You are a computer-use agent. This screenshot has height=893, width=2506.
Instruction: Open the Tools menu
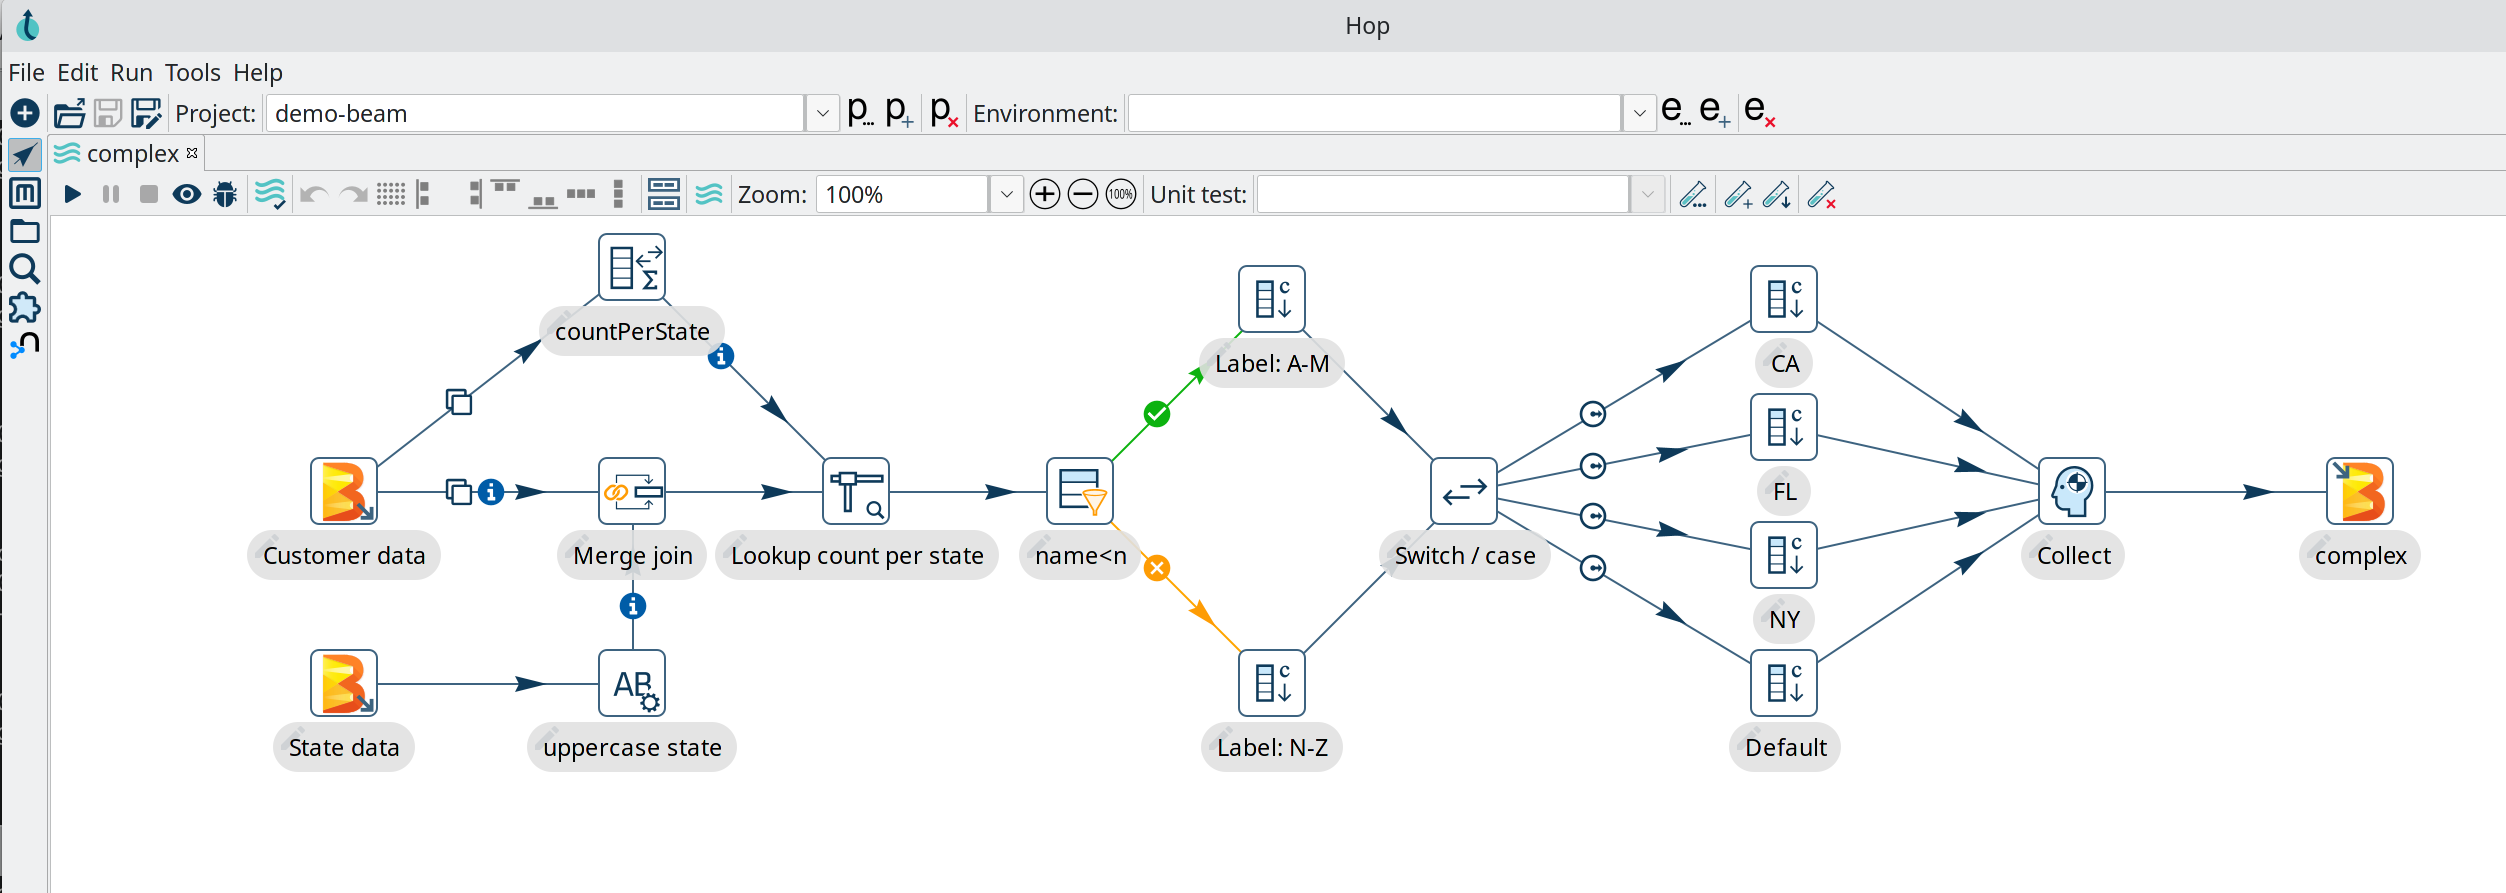click(x=192, y=73)
